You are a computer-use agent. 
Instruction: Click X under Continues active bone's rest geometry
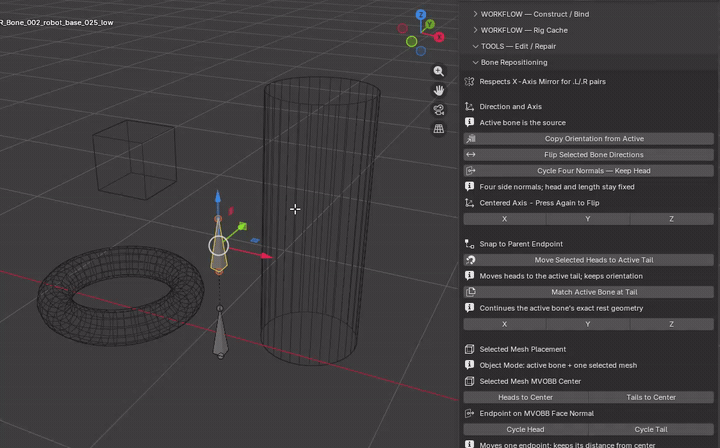click(505, 324)
